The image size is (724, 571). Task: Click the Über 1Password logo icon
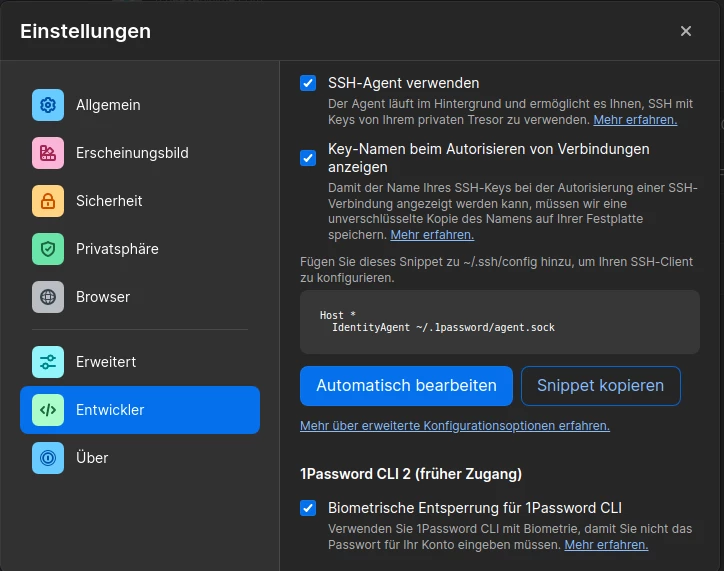pyautogui.click(x=48, y=458)
